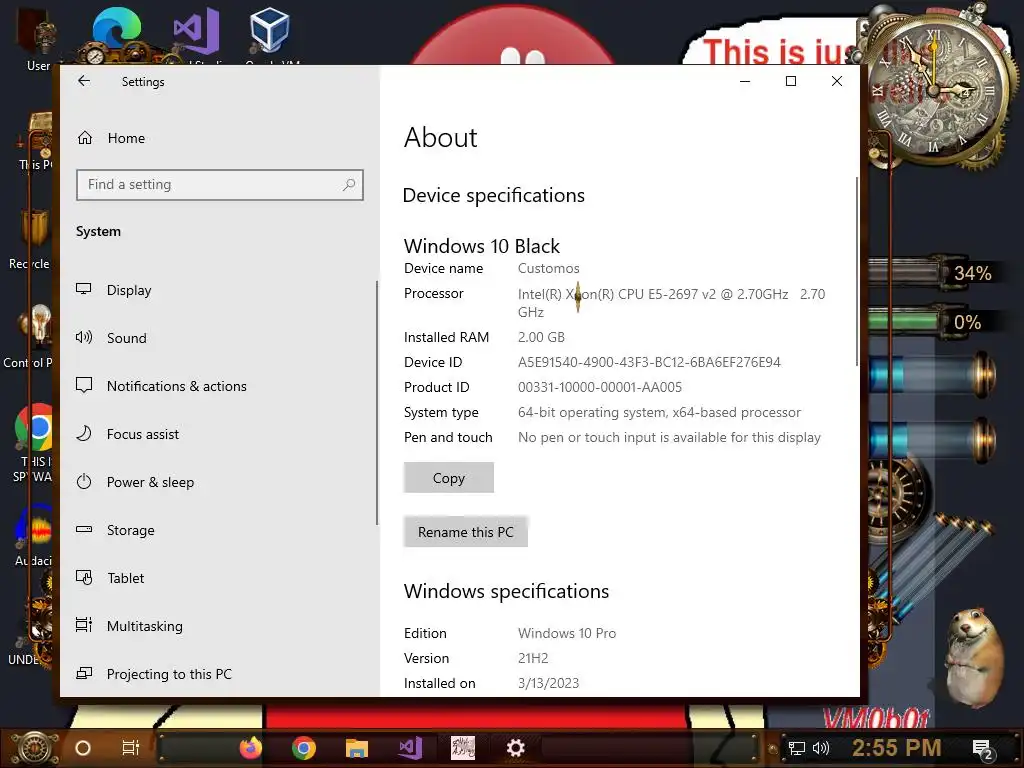Open Power & sleep settings

coord(150,482)
